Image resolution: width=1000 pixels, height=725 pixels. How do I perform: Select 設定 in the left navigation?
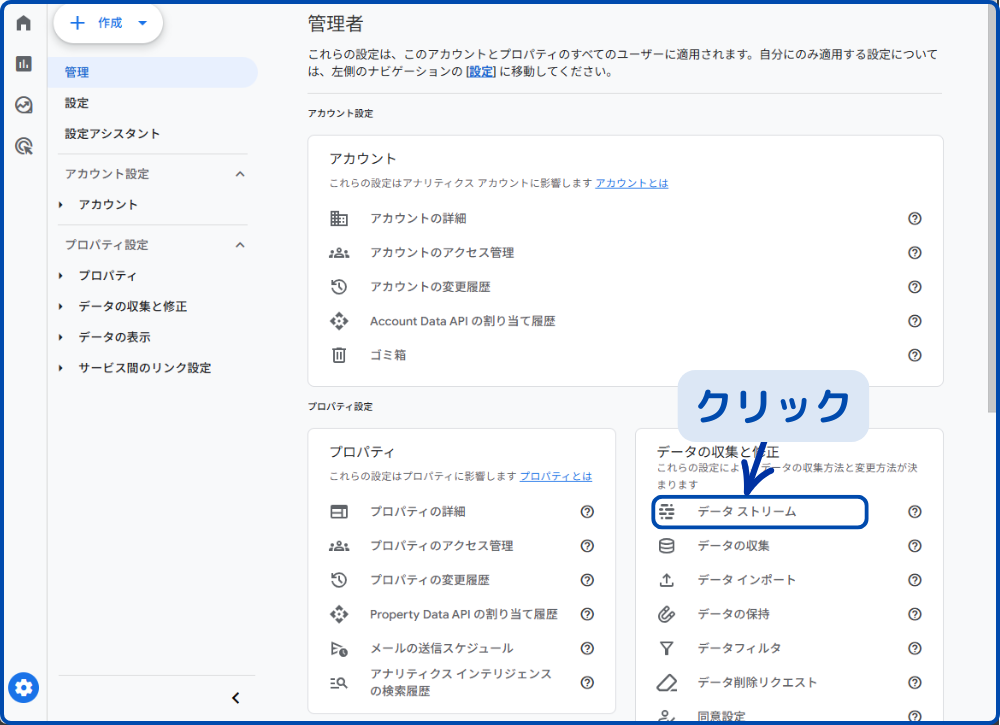click(x=77, y=103)
